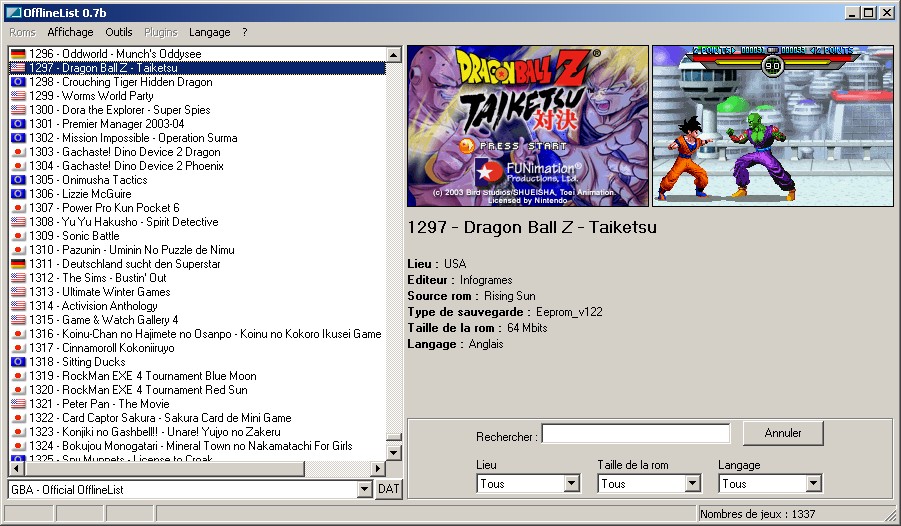Click the horizontal scroll right arrow
Screen dimensions: 901x526
[x=378, y=469]
